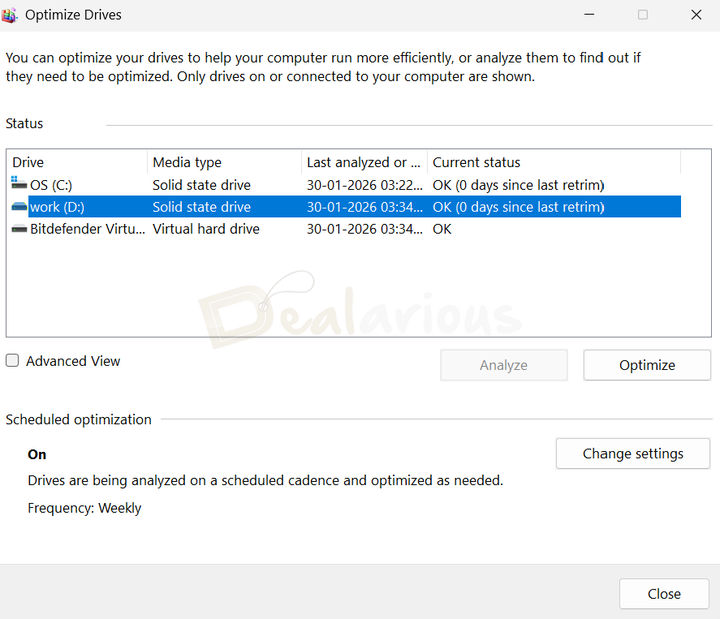Select the Bitdefender Virtu... drive name
This screenshot has height=619, width=720.
(87, 229)
